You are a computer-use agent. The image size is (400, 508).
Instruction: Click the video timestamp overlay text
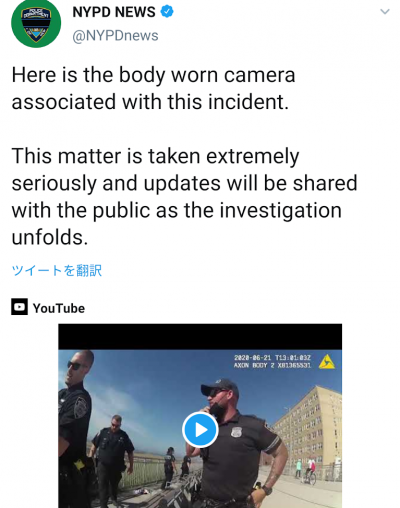tap(272, 362)
